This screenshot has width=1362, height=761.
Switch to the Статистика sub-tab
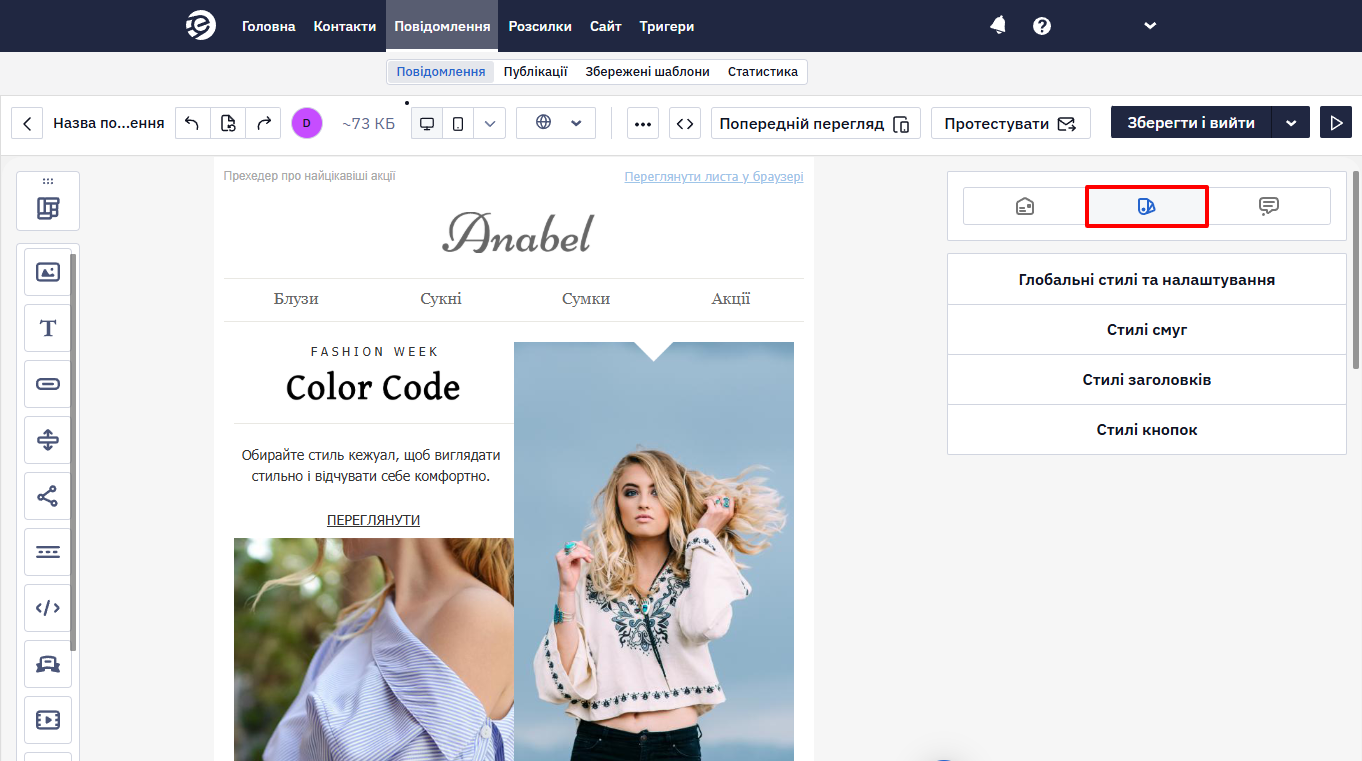[763, 72]
